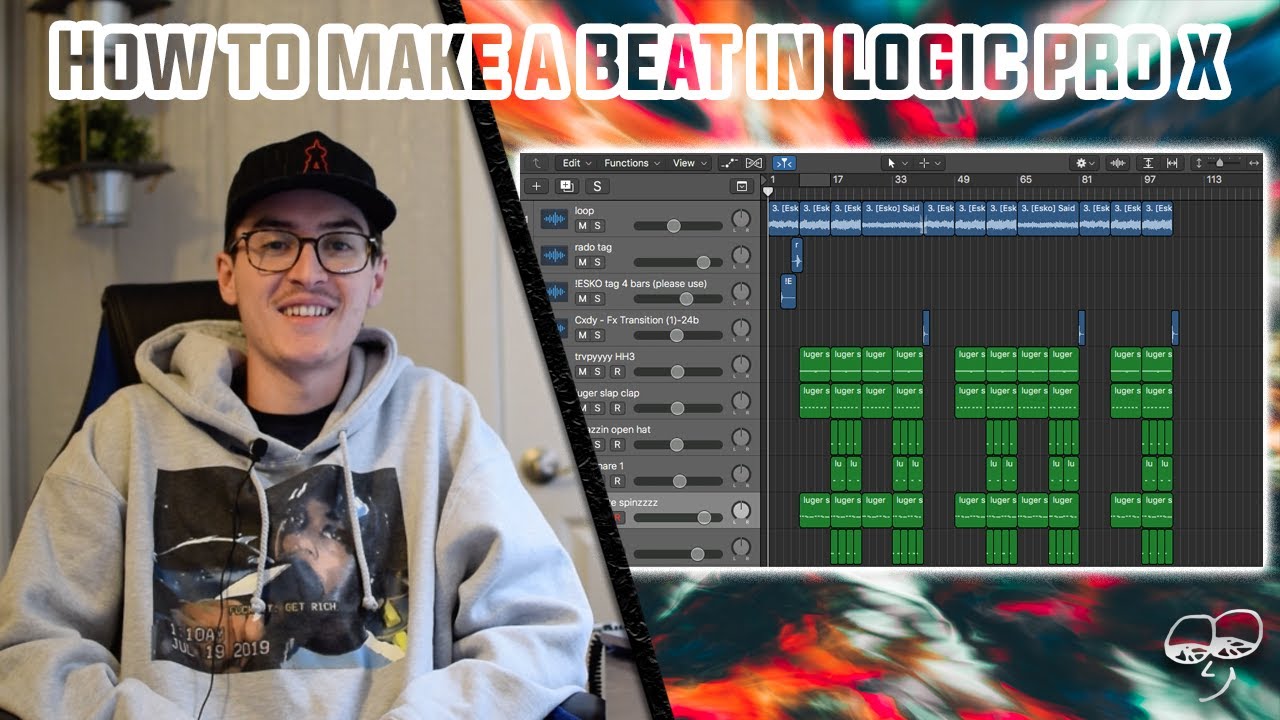The height and width of the screenshot is (720, 1280).
Task: Click the add new track plus button
Action: 537,186
